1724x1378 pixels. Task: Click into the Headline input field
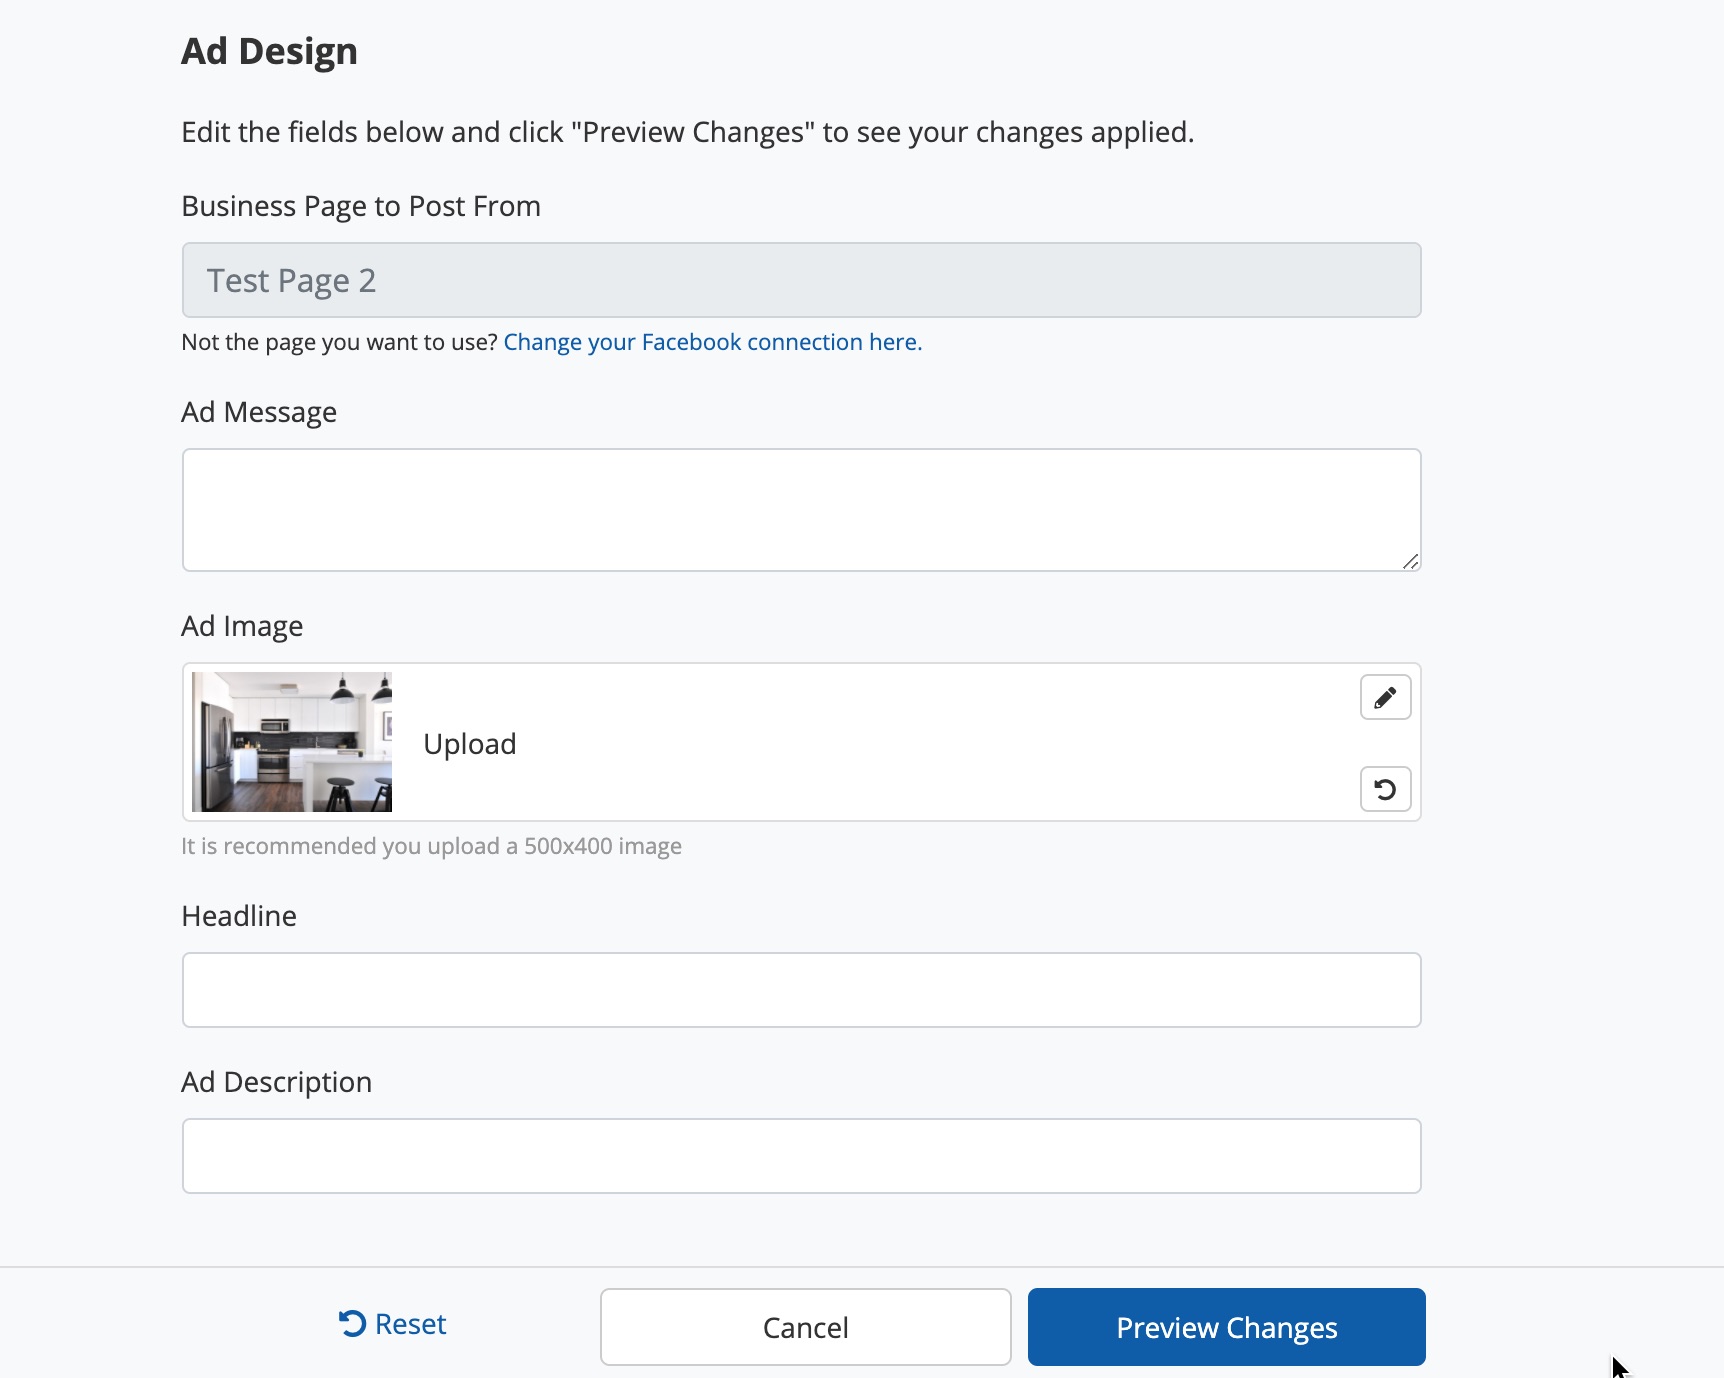pos(800,990)
